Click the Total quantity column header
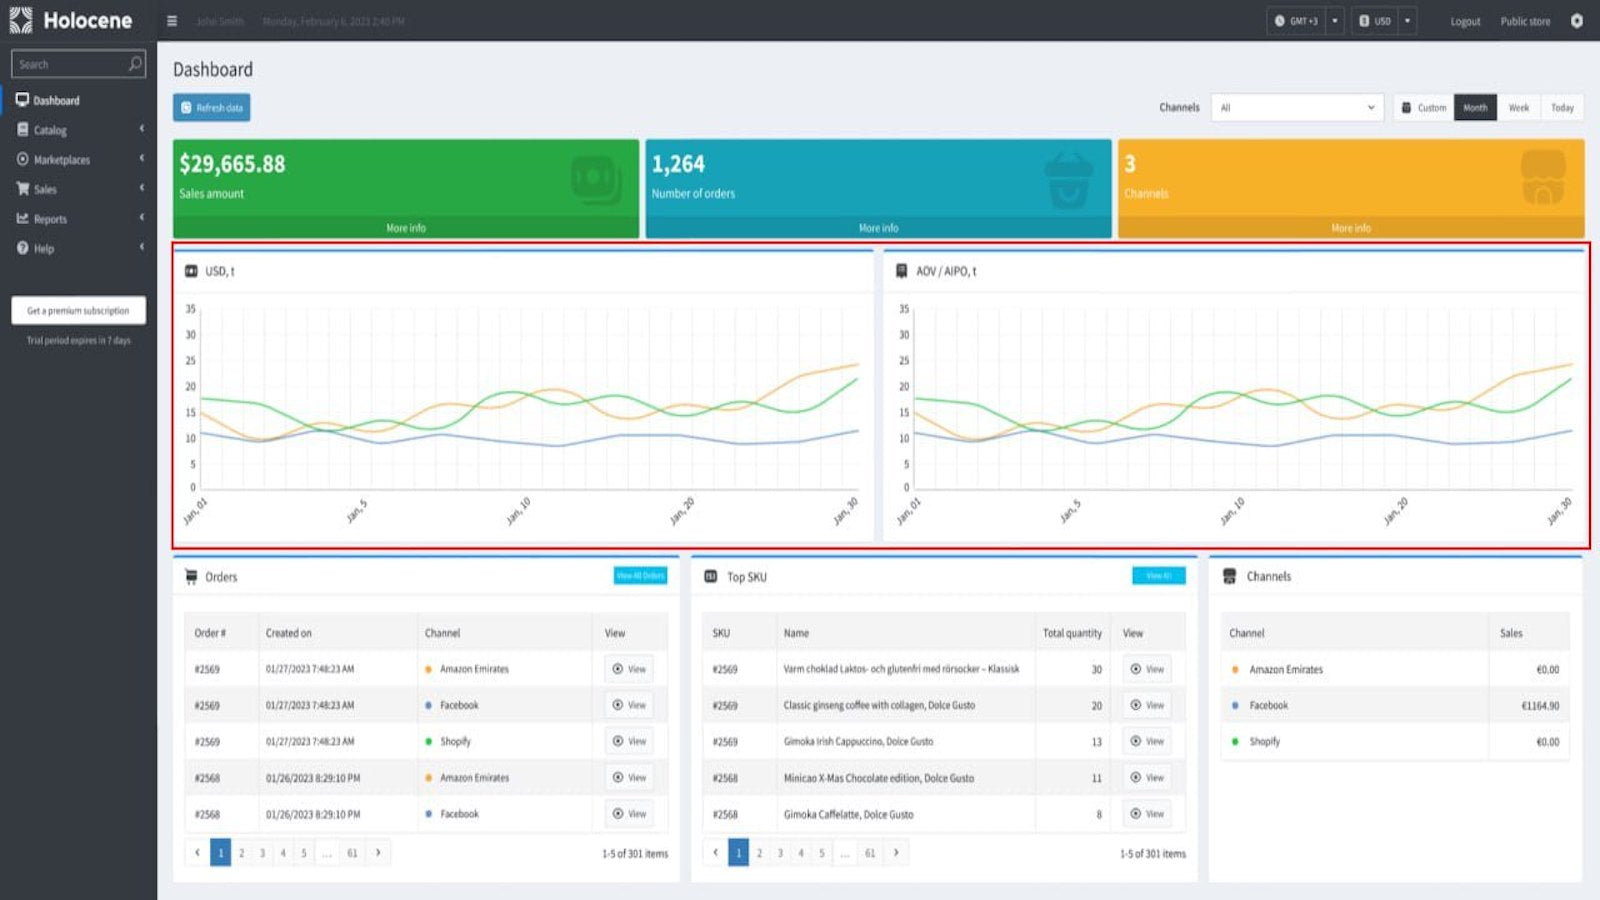Viewport: 1600px width, 900px height. [x=1072, y=633]
